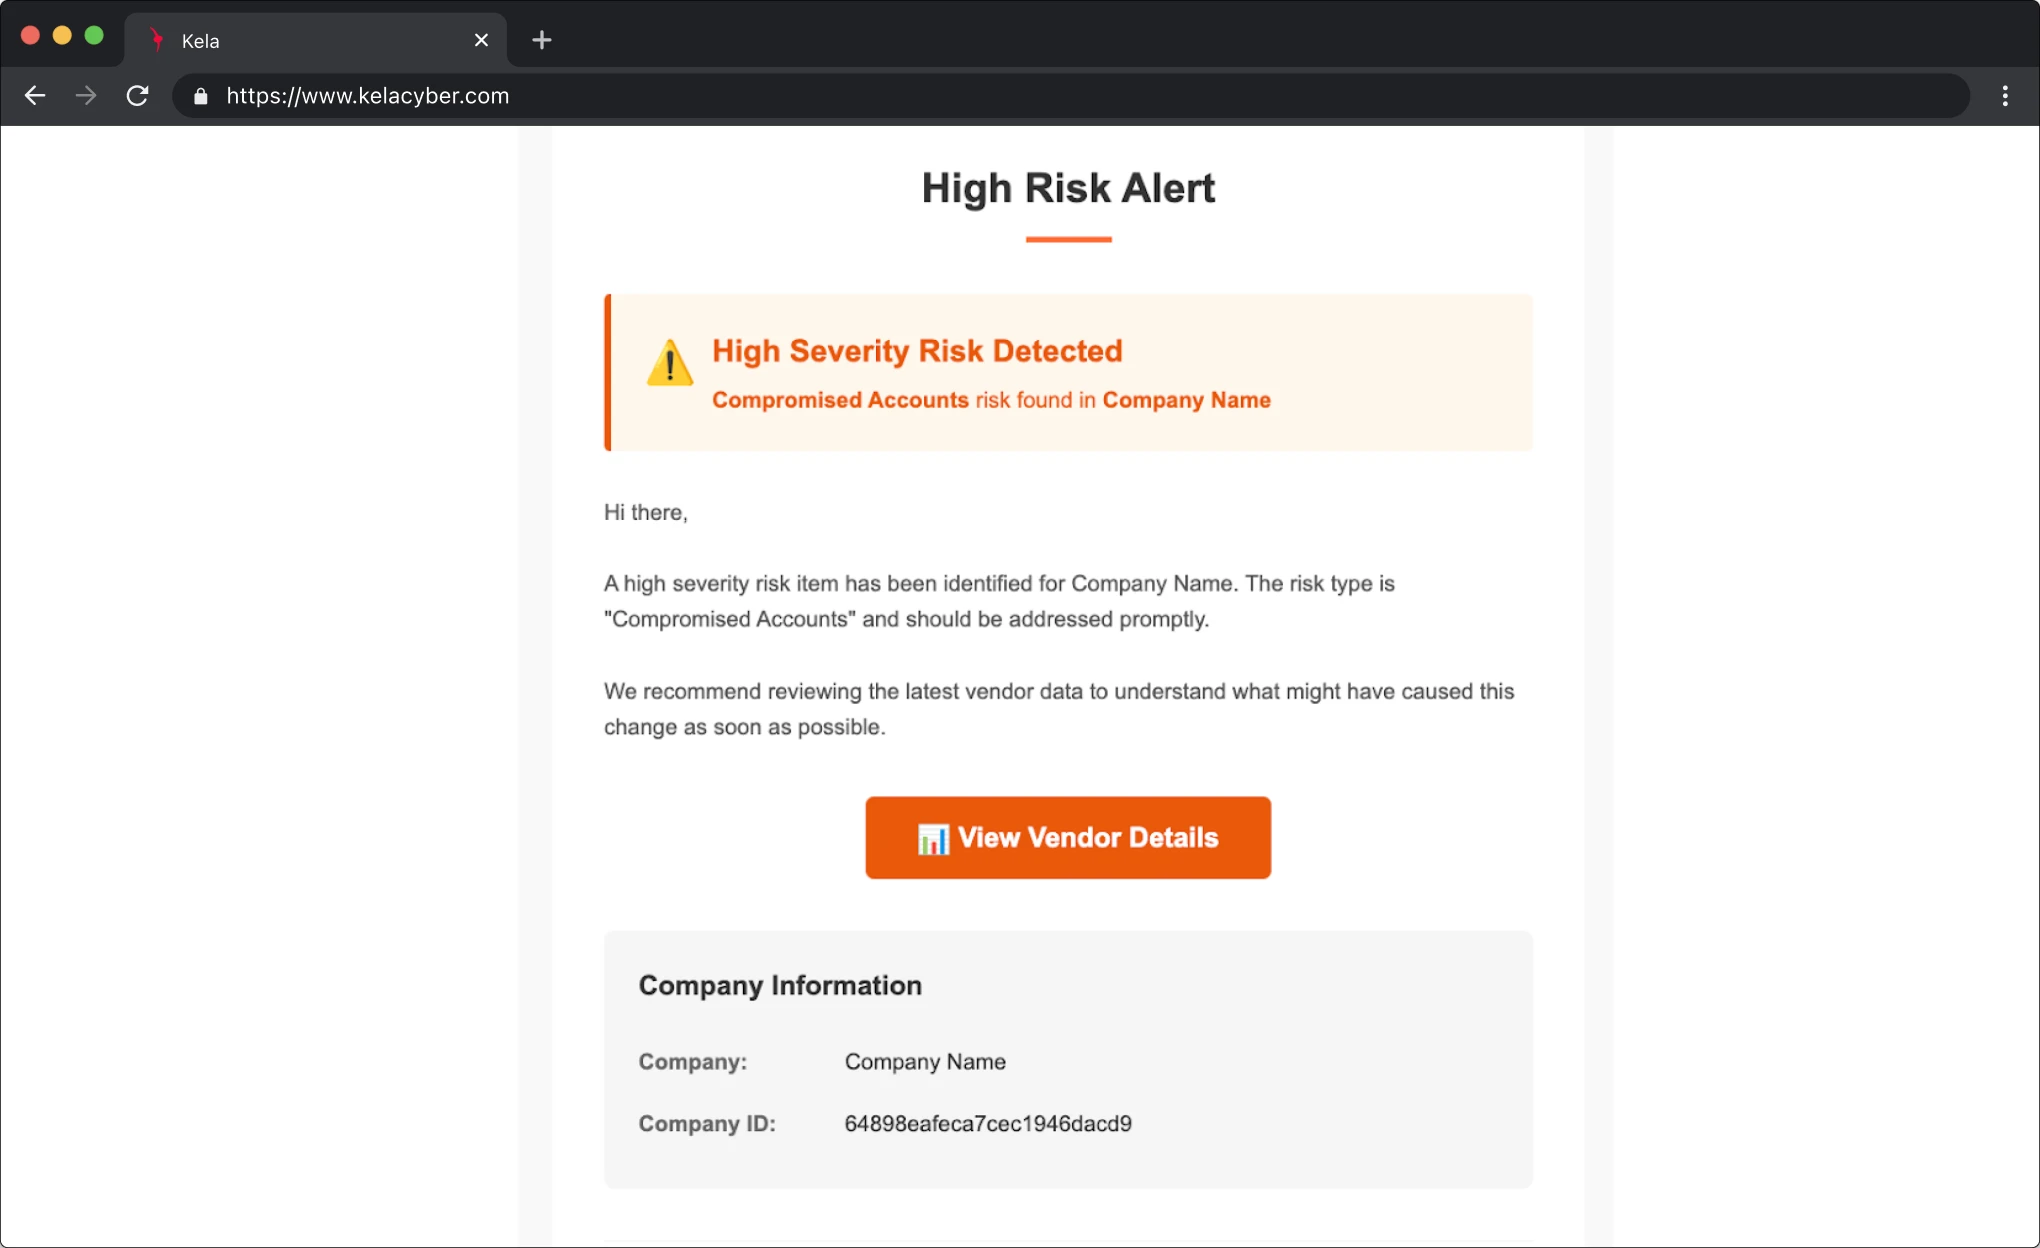Viewport: 2040px width, 1248px height.
Task: Click the chart icon on the vendor button
Action: click(x=932, y=839)
